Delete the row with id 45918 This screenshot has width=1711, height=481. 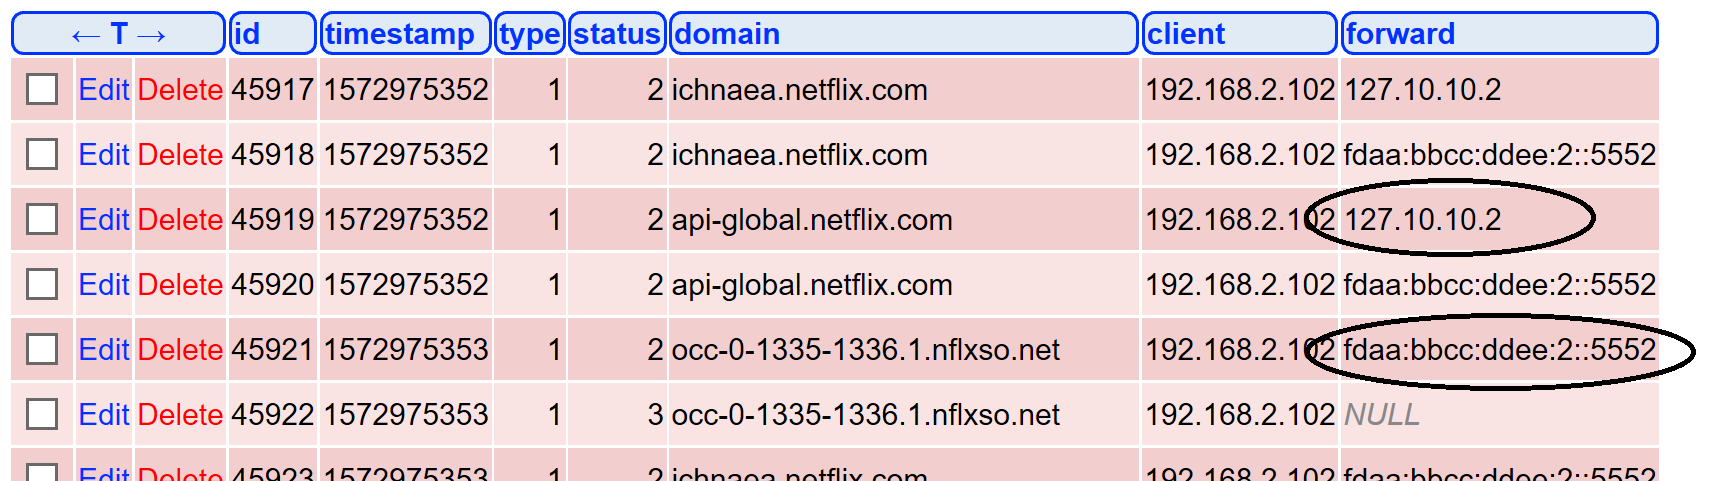(x=180, y=155)
